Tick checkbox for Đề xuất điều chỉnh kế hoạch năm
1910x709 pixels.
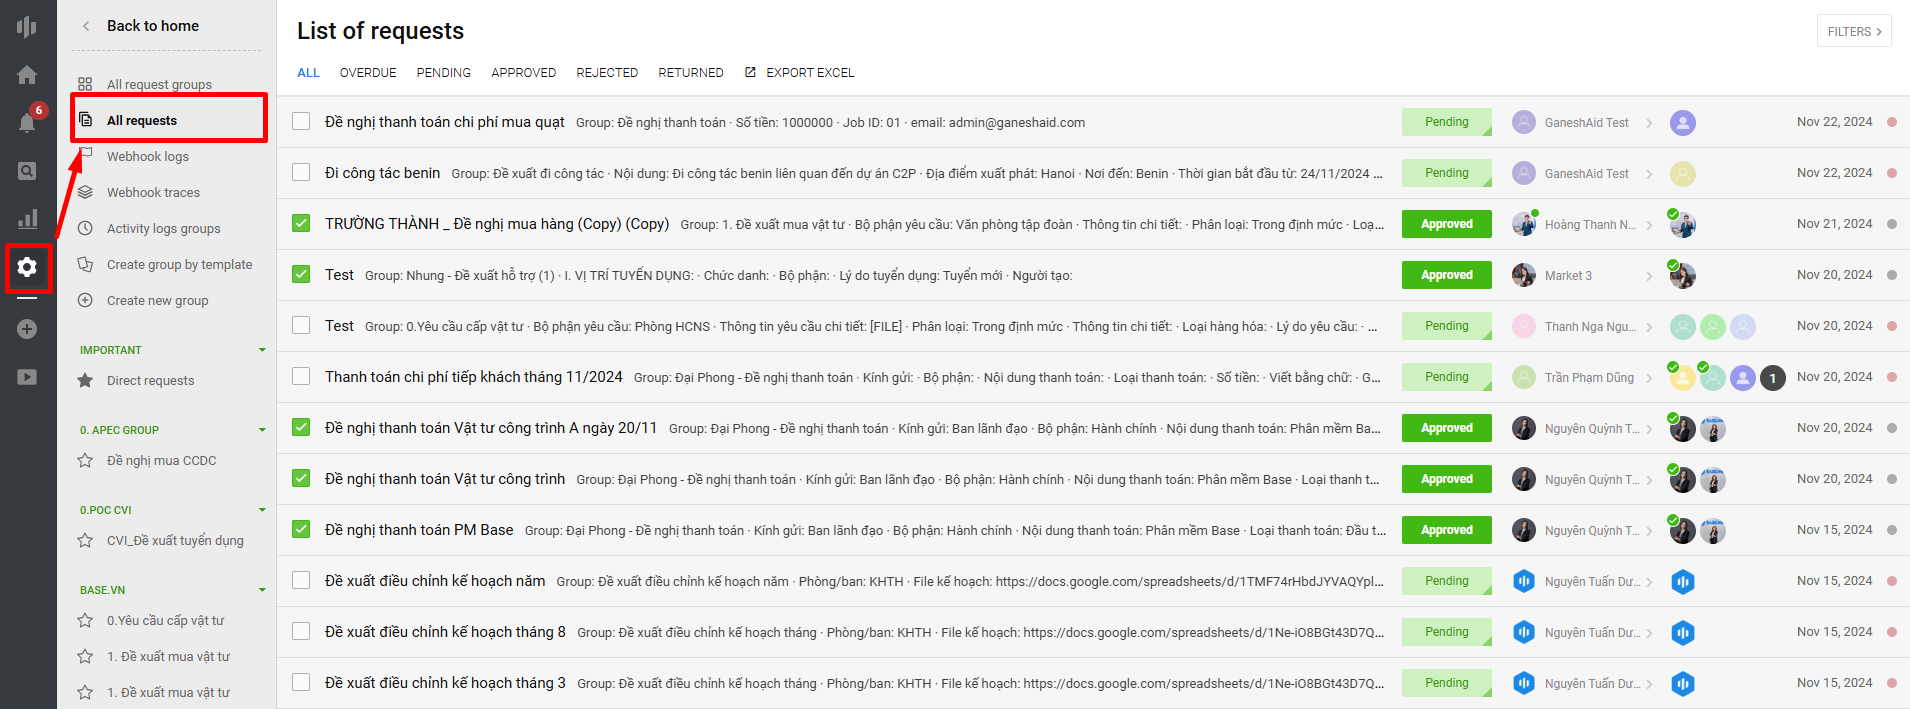click(x=301, y=580)
